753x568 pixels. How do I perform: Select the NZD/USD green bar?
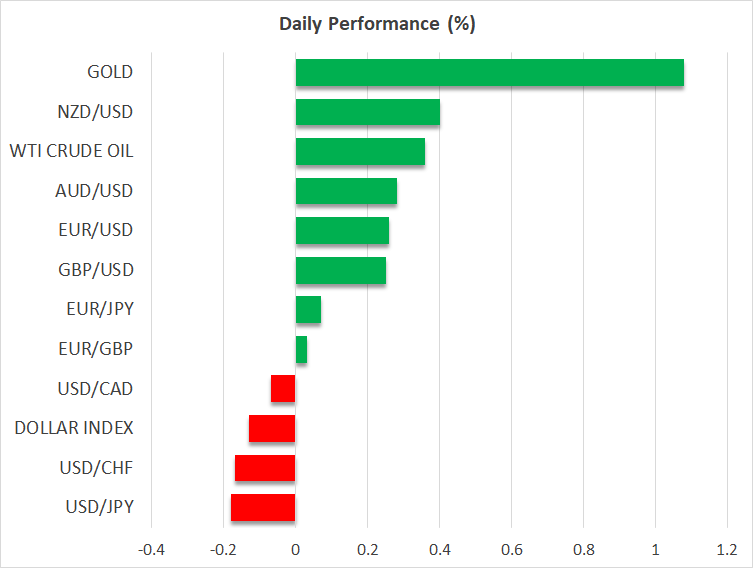[x=367, y=112]
